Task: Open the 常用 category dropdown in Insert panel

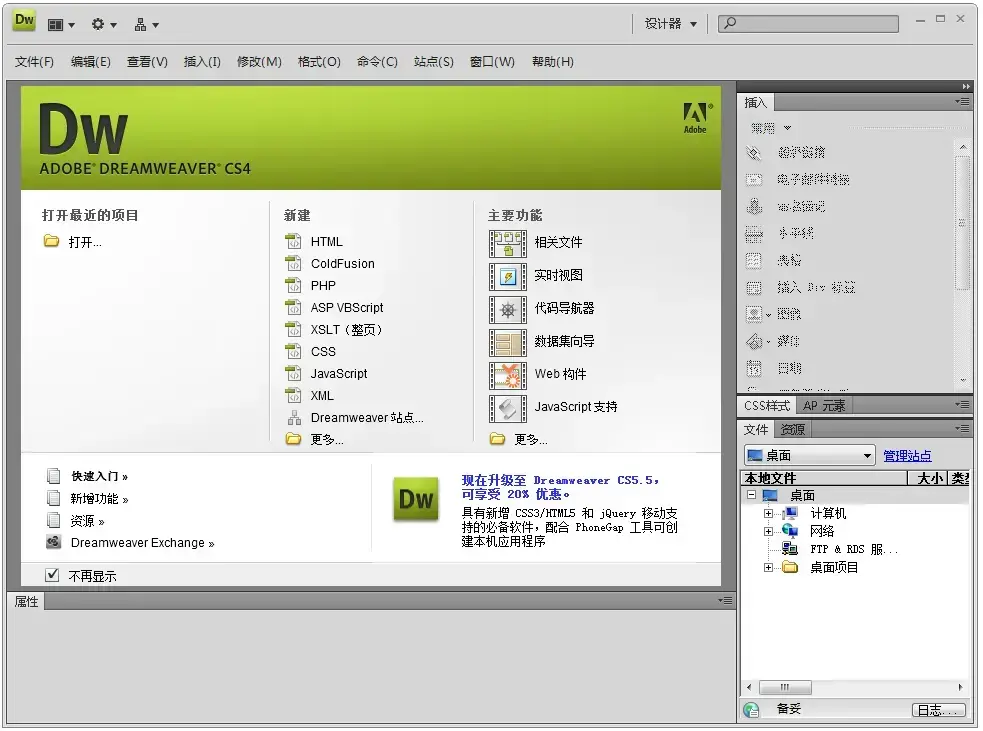Action: click(x=770, y=128)
